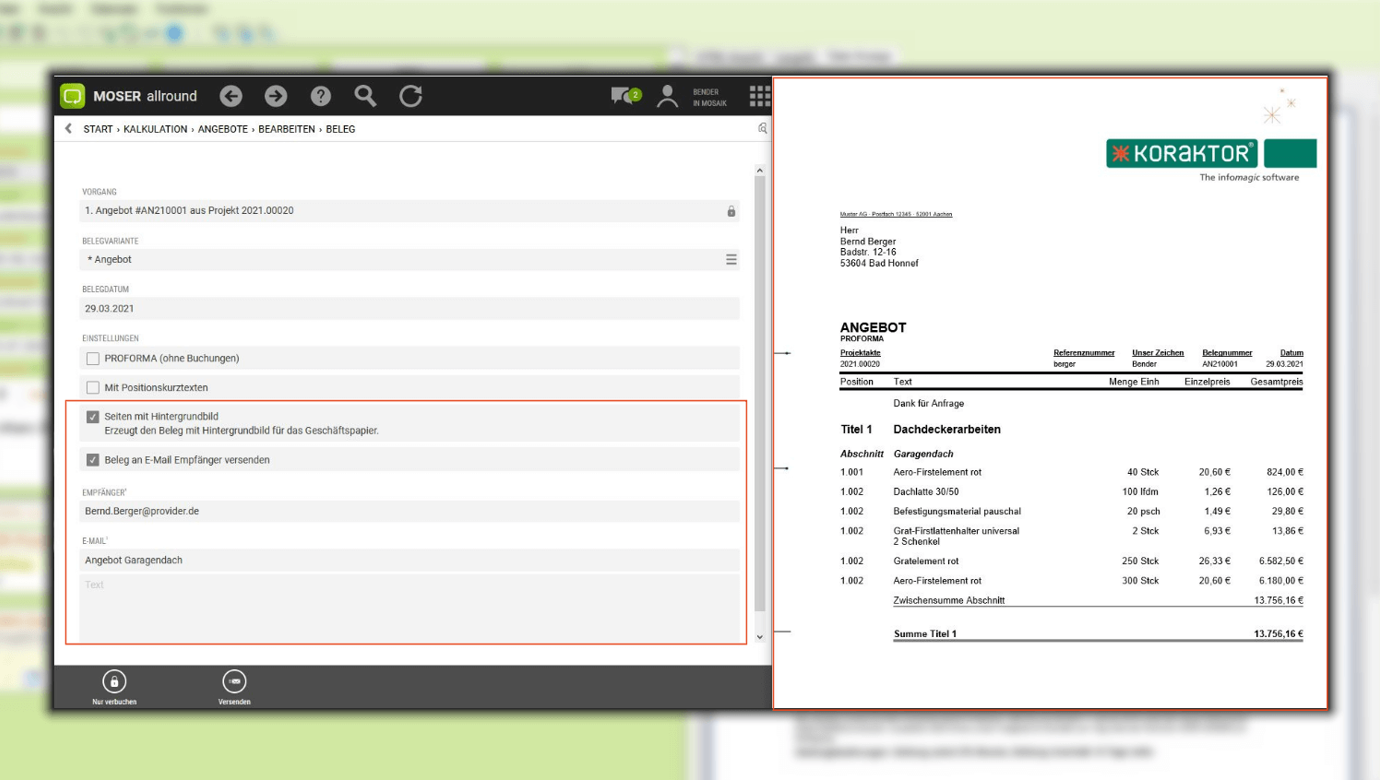Open help via the question mark icon

[x=321, y=96]
